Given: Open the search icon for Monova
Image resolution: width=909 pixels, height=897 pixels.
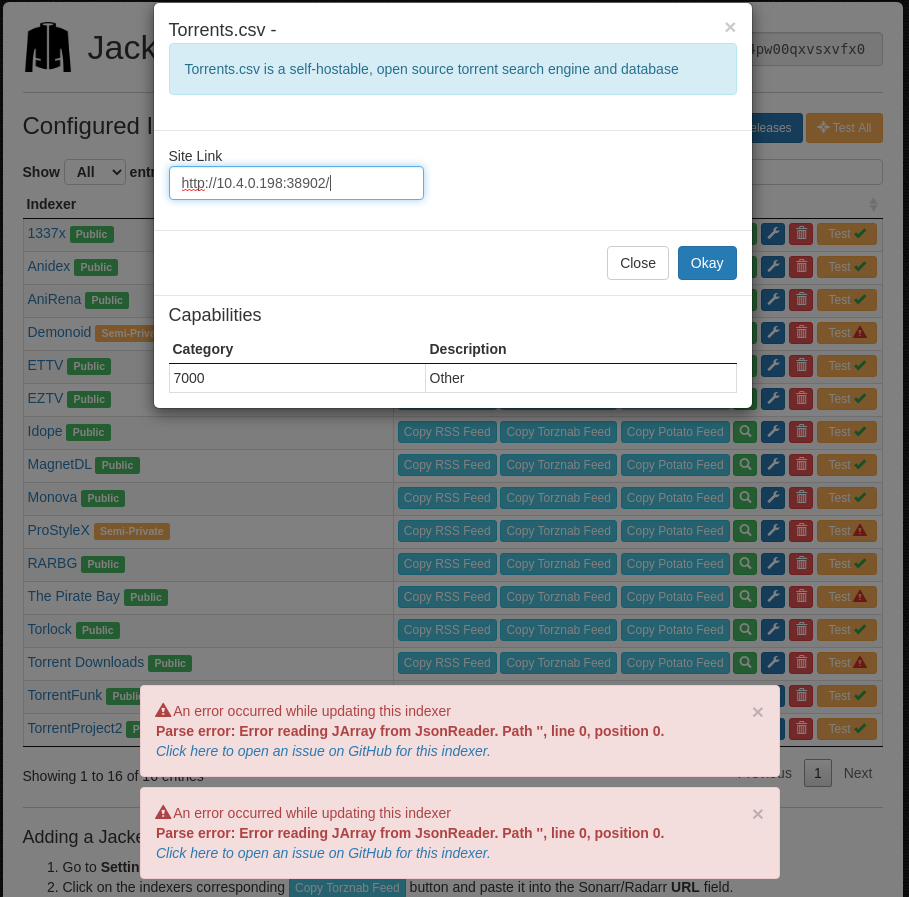Looking at the screenshot, I should click(745, 498).
